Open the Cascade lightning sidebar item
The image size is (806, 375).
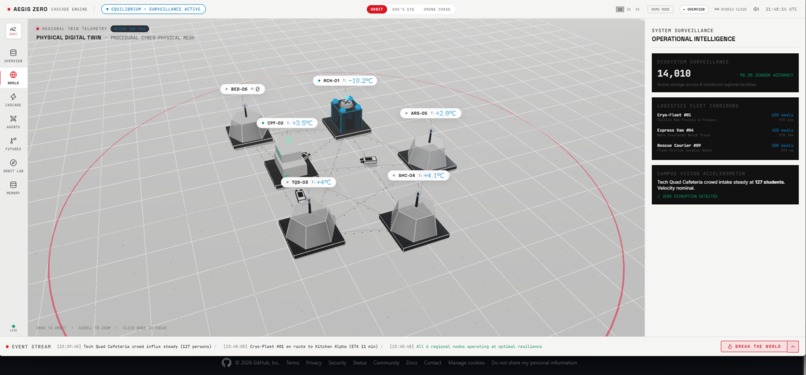[13, 100]
